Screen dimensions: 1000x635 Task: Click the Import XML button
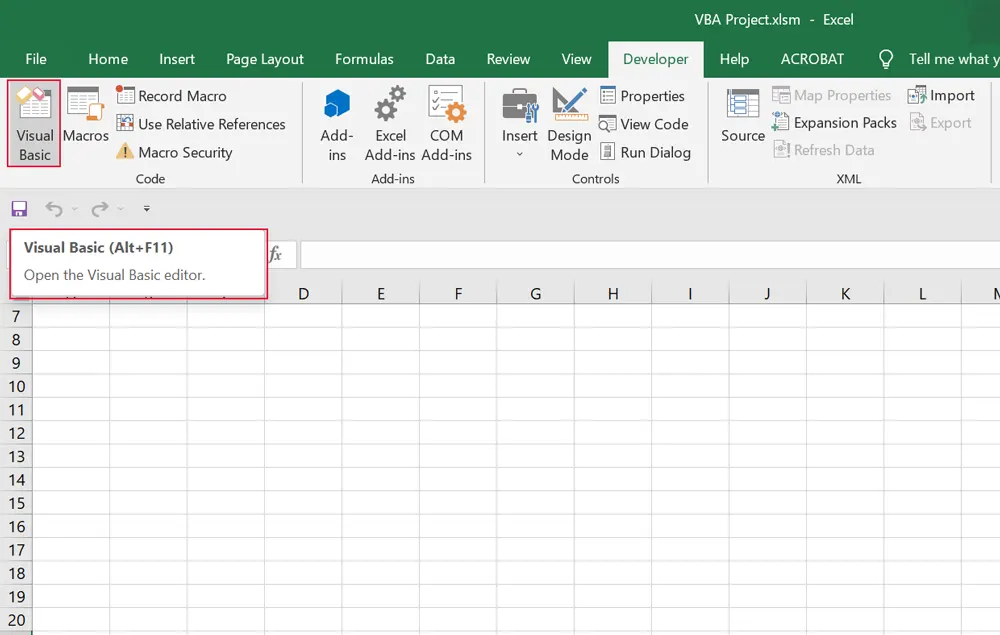coord(940,95)
